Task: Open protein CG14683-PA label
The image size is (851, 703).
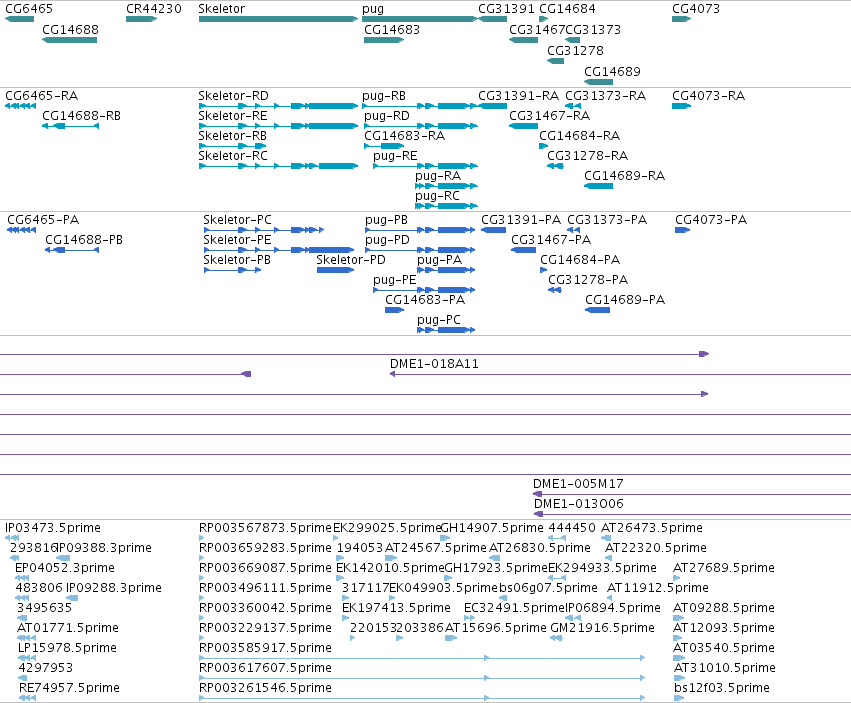Action: [425, 300]
